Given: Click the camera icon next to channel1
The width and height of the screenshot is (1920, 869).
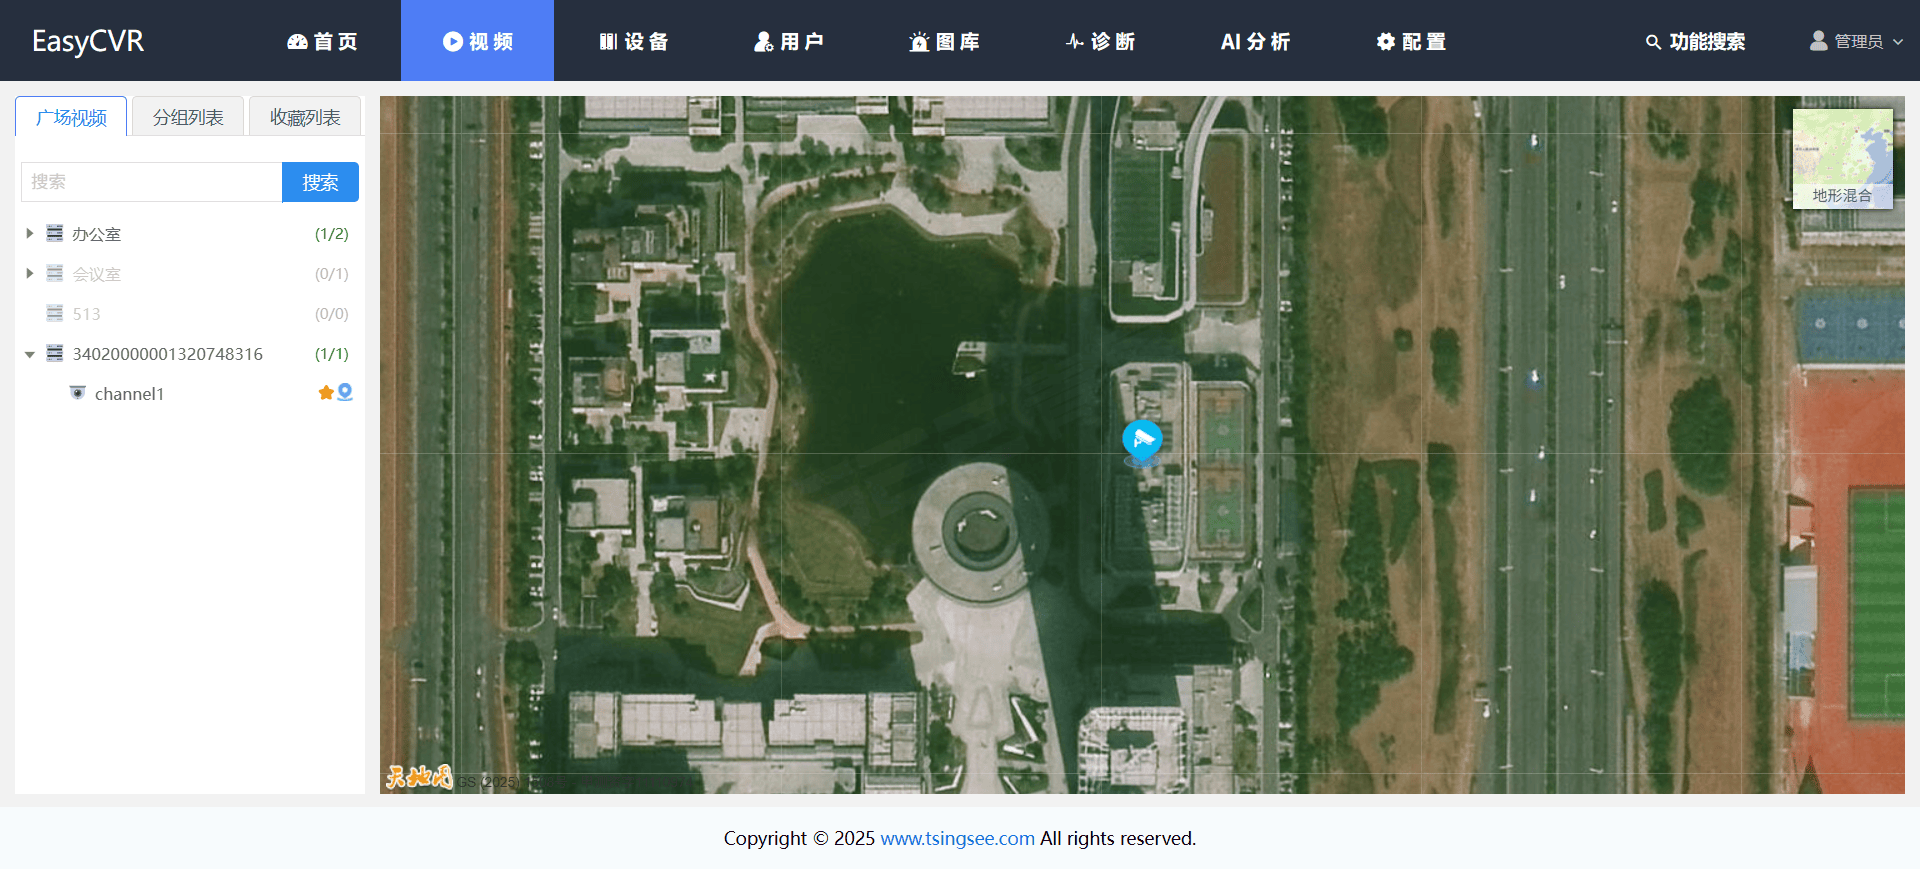Looking at the screenshot, I should pos(78,393).
